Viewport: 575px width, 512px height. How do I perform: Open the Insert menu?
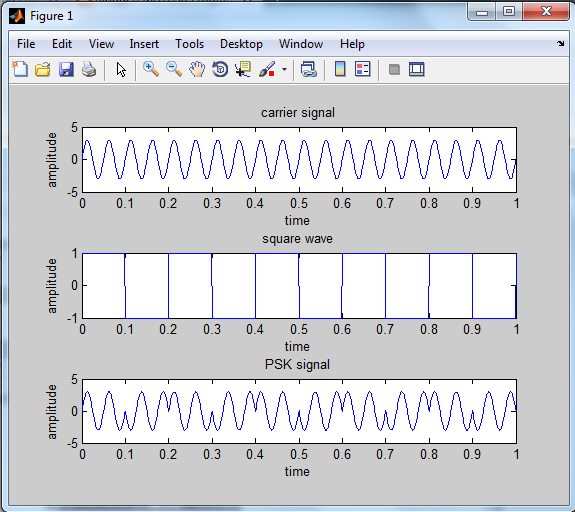[x=144, y=44]
